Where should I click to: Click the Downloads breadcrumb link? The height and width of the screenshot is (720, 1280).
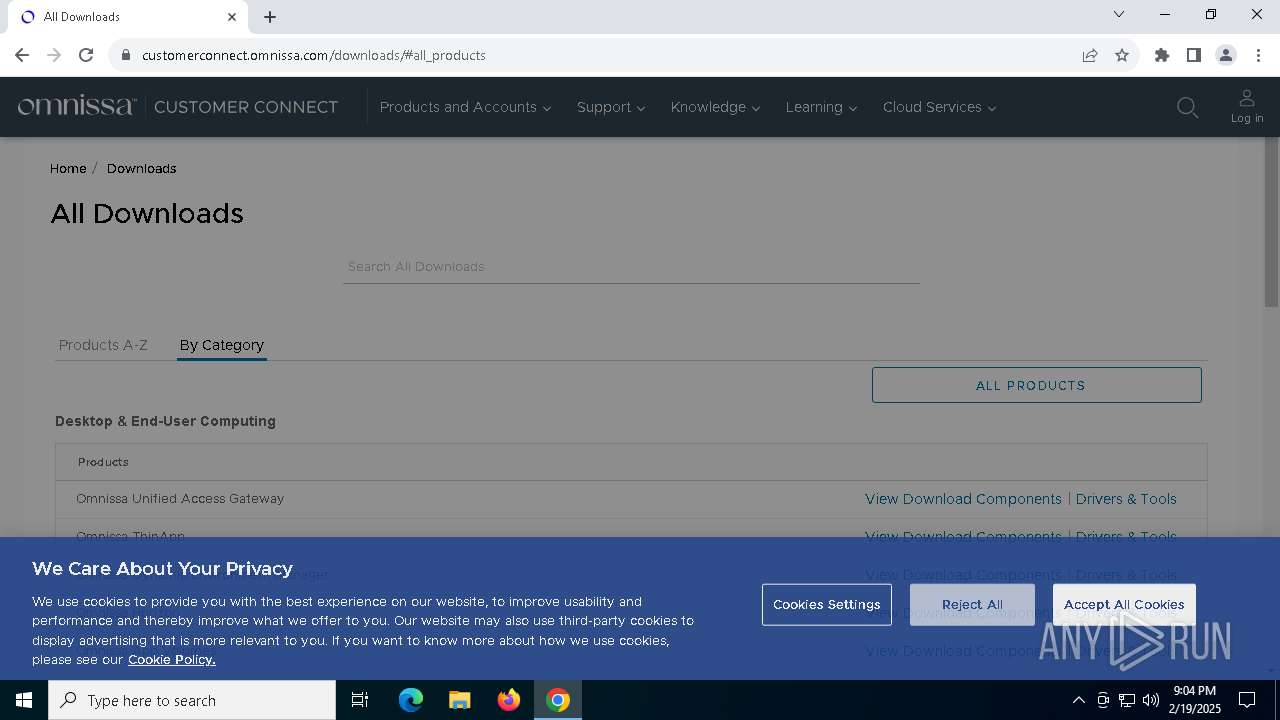(x=141, y=168)
